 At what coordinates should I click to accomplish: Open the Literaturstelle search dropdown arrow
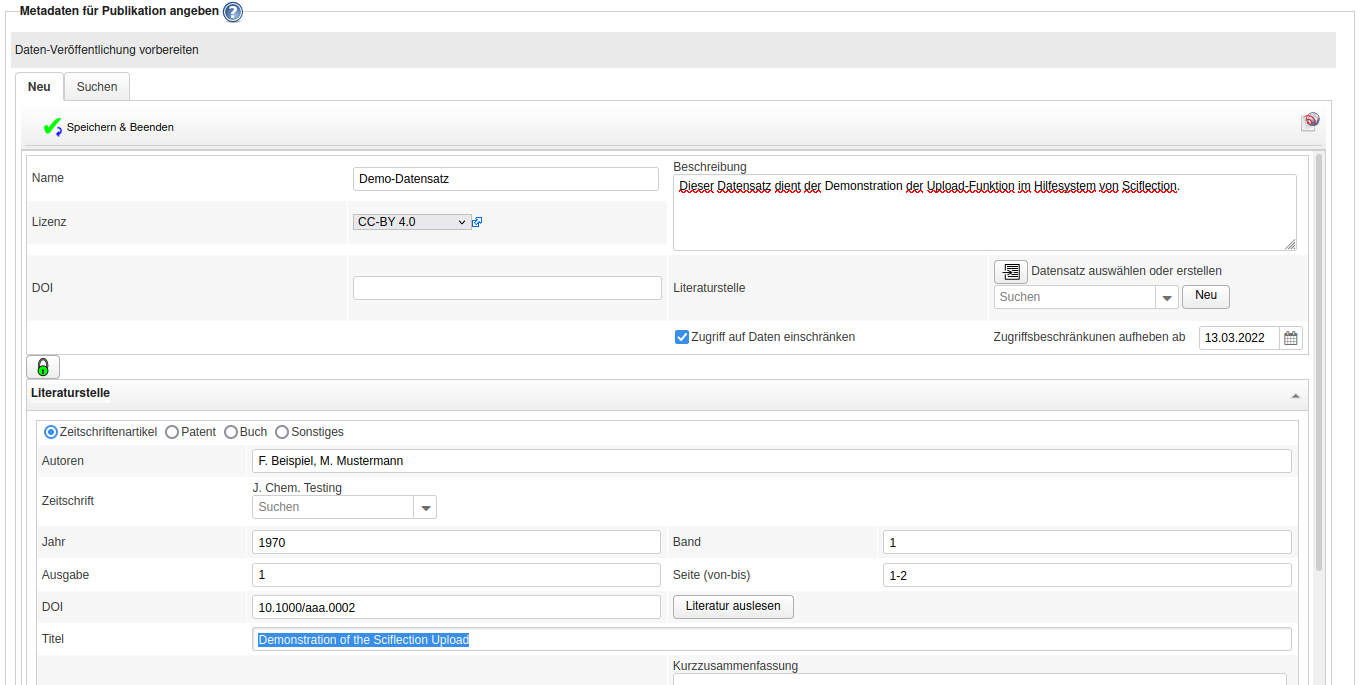[1167, 298]
